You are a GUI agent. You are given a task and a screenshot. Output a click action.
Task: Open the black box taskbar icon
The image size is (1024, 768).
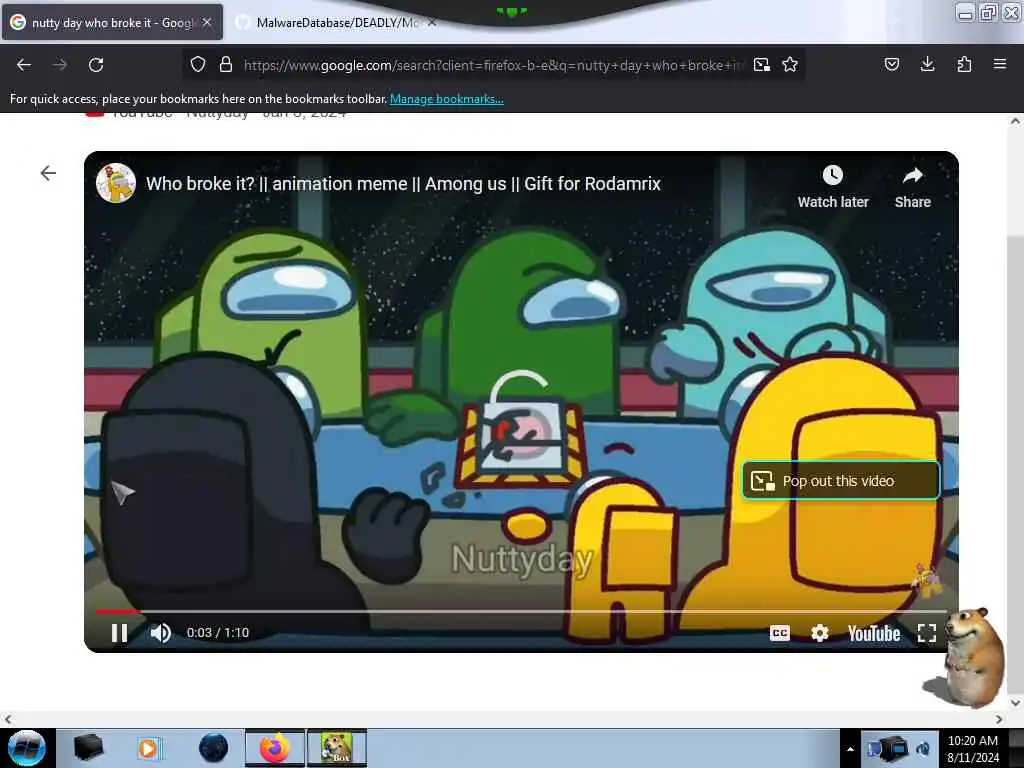tap(88, 747)
